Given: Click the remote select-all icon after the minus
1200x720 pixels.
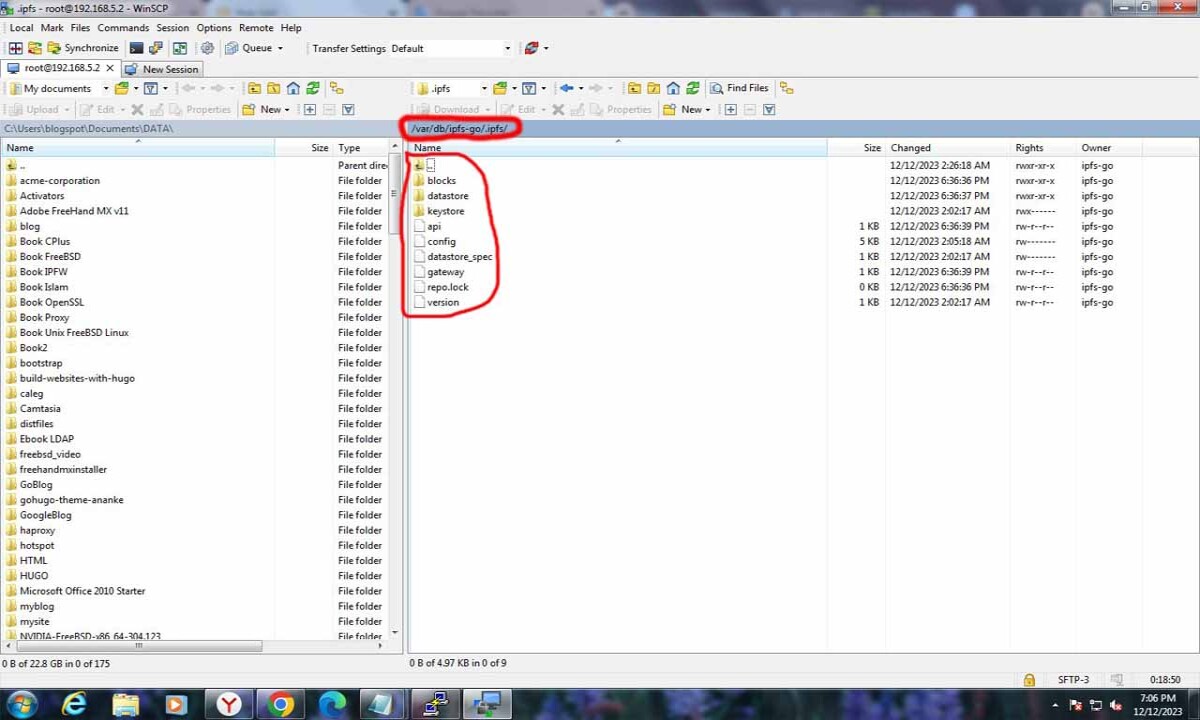Looking at the screenshot, I should 769,109.
